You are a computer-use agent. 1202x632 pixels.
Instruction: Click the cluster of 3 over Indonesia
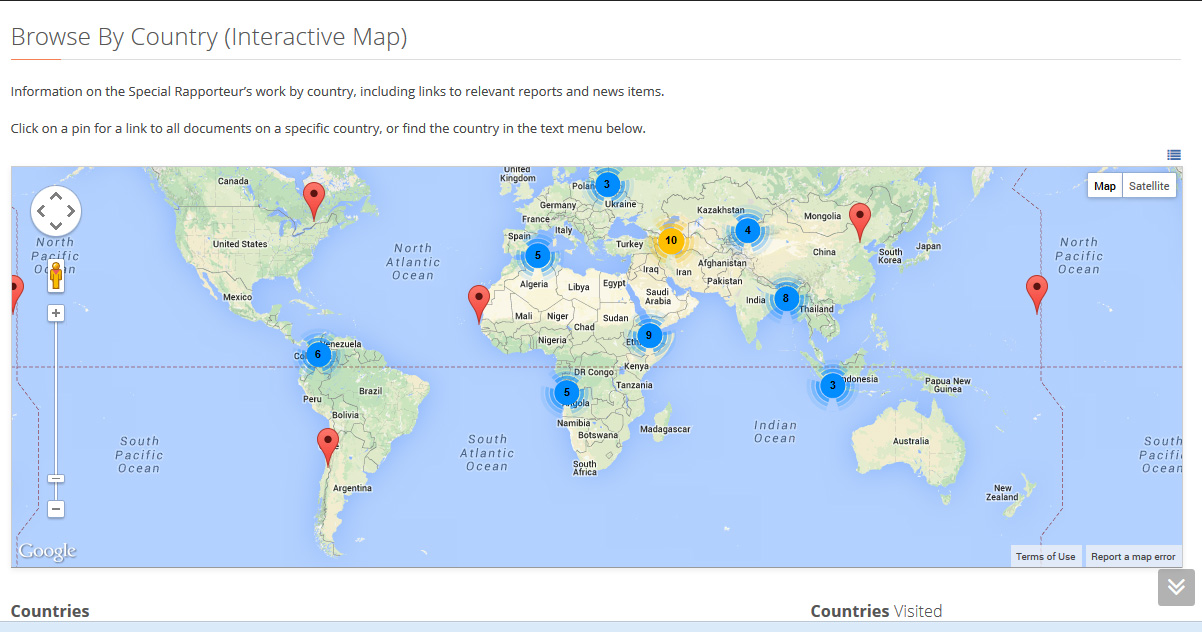click(832, 385)
